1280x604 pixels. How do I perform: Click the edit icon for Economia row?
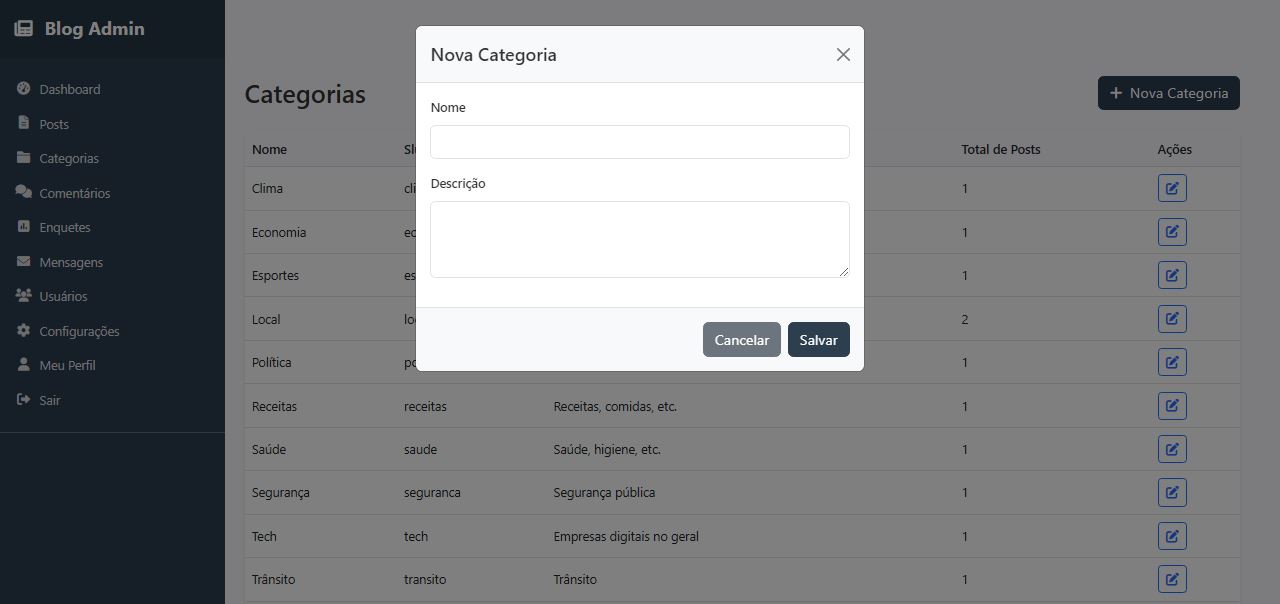click(x=1172, y=232)
